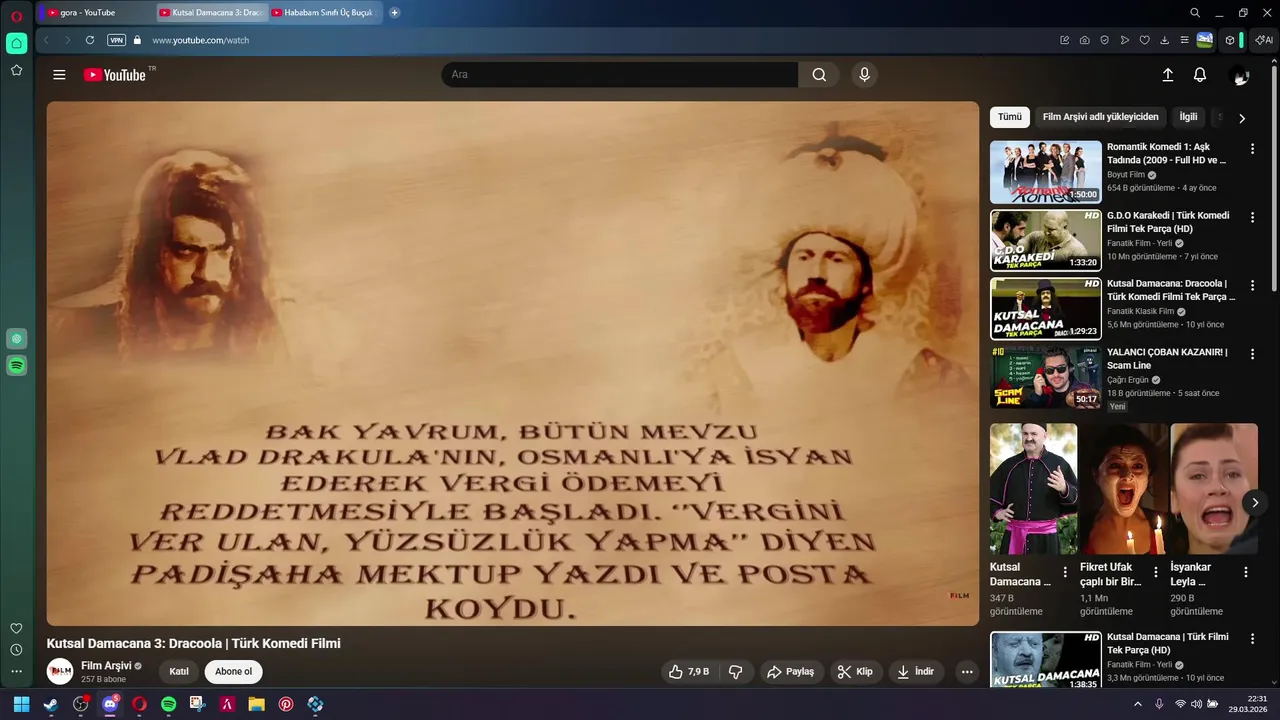Image resolution: width=1280 pixels, height=720 pixels.
Task: Subscribe with the Abone ol button
Action: pos(234,672)
